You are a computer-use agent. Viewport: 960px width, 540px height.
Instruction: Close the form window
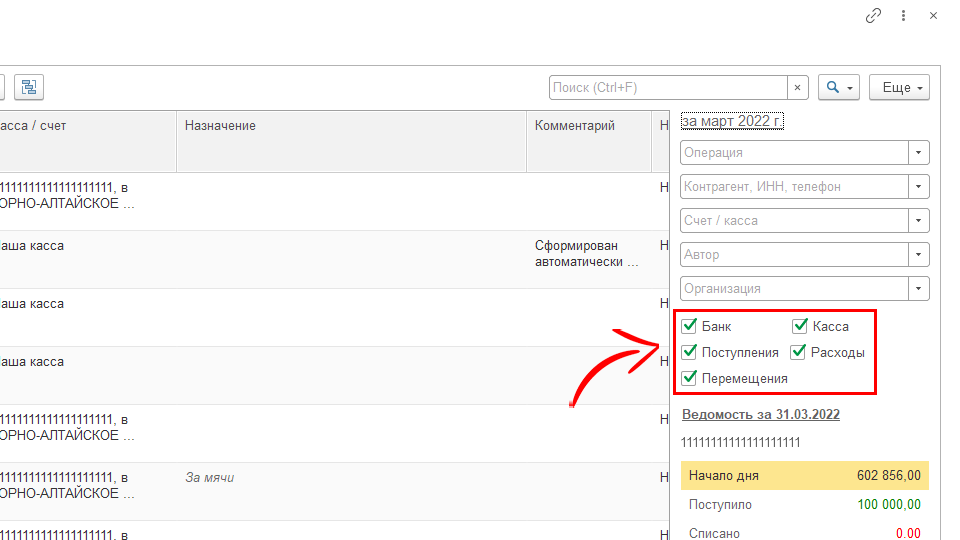(933, 16)
